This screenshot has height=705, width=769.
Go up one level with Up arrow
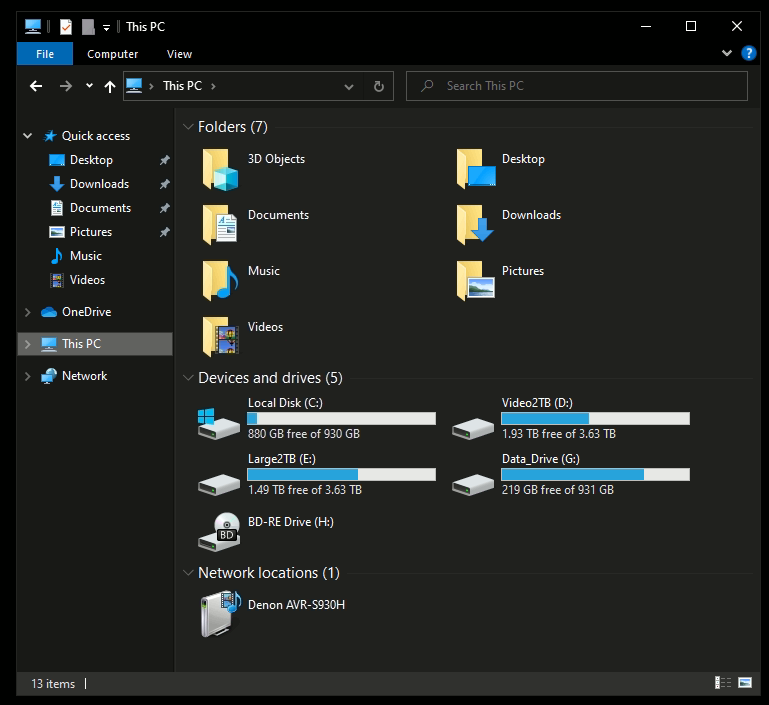110,86
